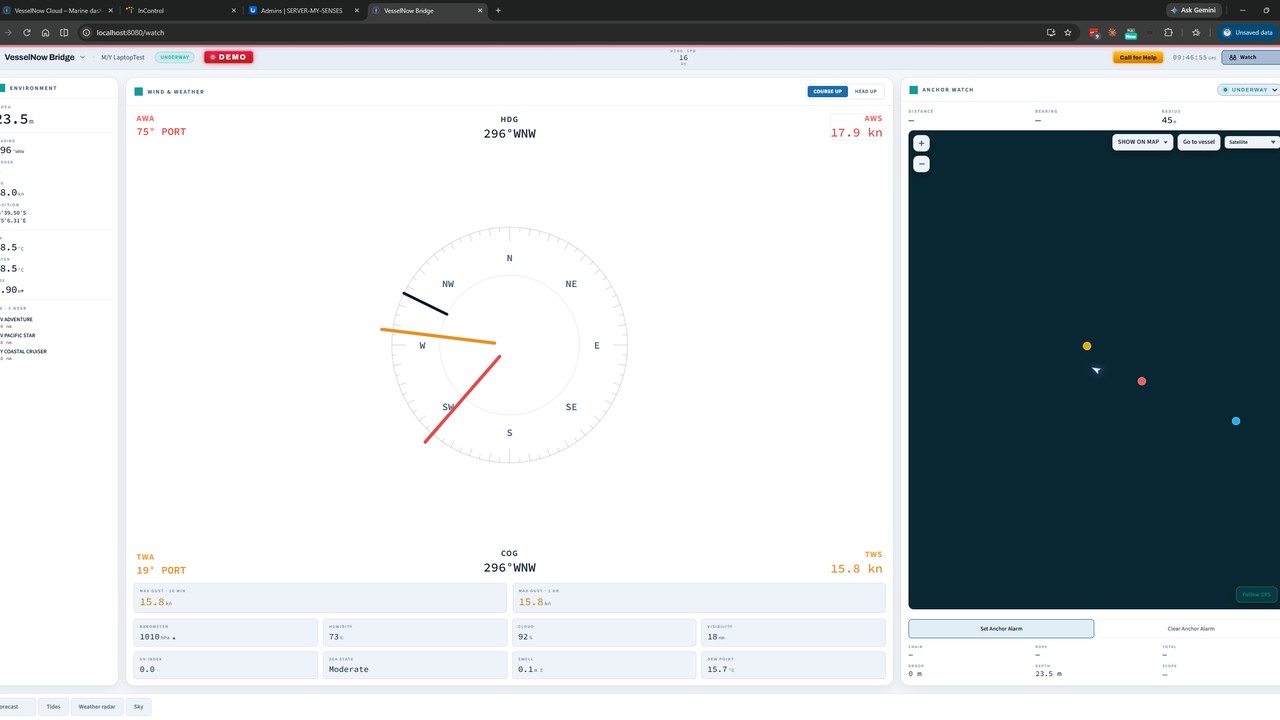Click the AWS 17.9 kn value
Image resolution: width=1280 pixels, height=720 pixels.
(856, 132)
